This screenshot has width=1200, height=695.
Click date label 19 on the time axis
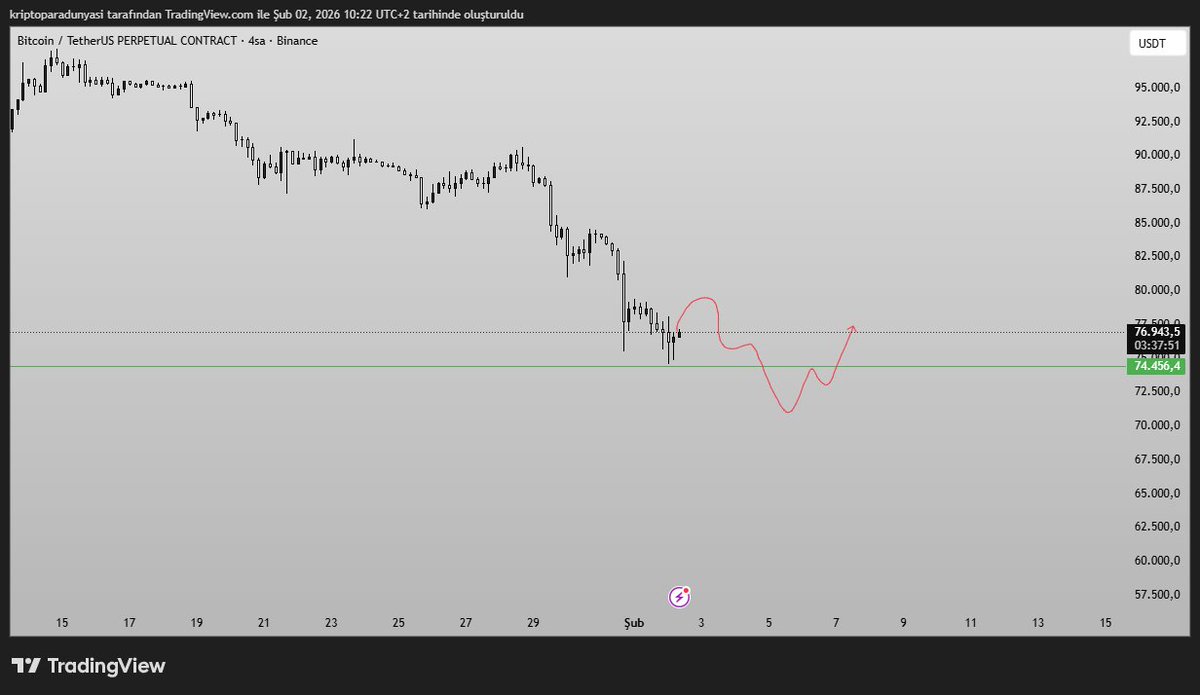(196, 623)
